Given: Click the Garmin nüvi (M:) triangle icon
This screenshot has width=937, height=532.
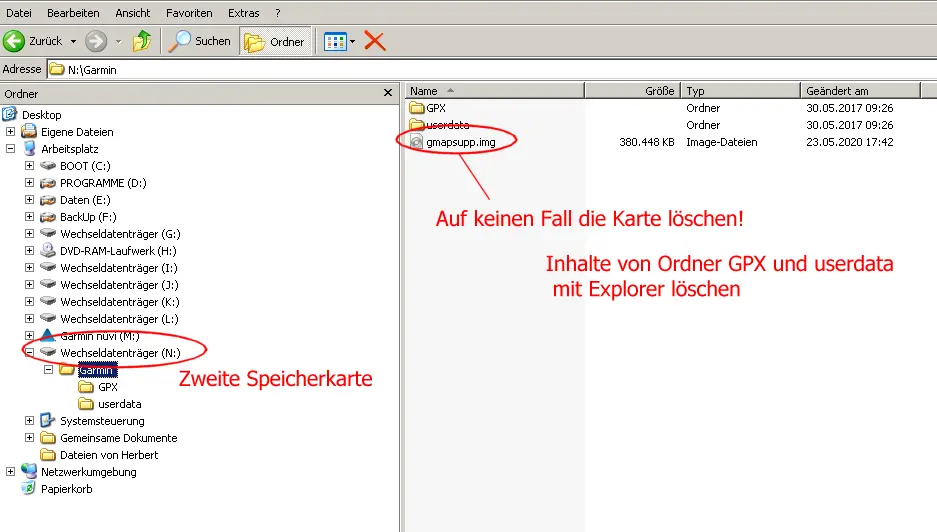Looking at the screenshot, I should click(x=48, y=335).
